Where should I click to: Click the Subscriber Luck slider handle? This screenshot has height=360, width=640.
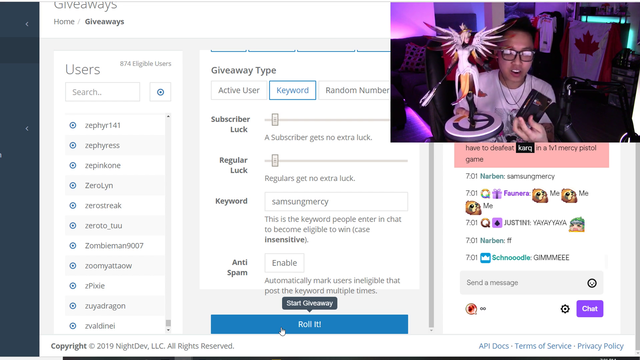coord(275,120)
